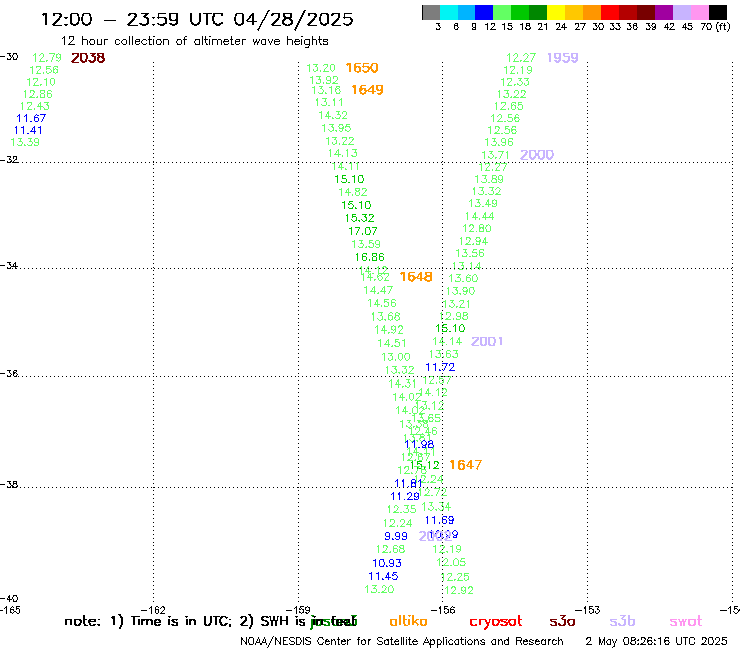Click the wave height value '14.82'
This screenshot has width=740, height=650.
click(x=353, y=192)
